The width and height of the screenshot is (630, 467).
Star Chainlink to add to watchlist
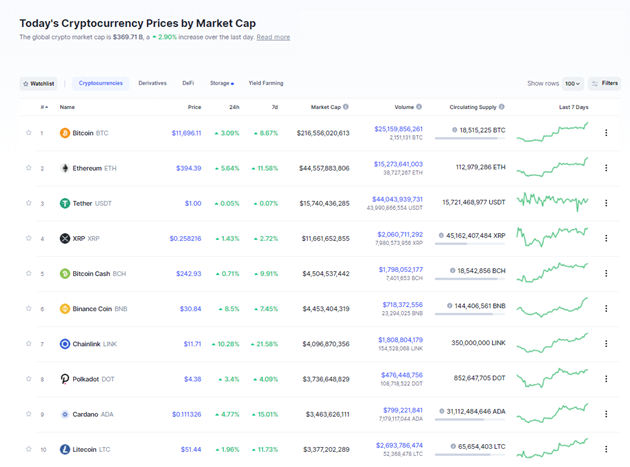(29, 344)
